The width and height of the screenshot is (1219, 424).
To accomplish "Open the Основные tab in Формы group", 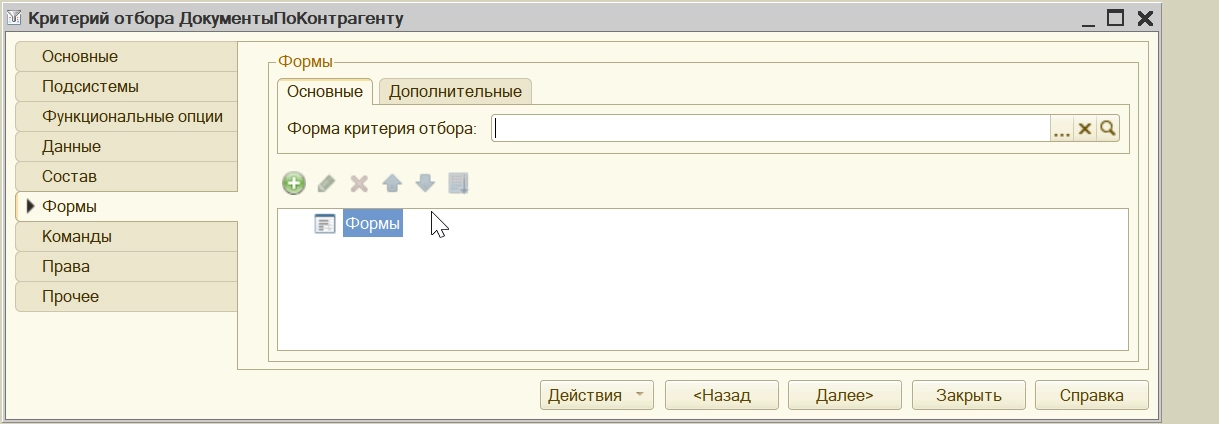I will pos(325,91).
